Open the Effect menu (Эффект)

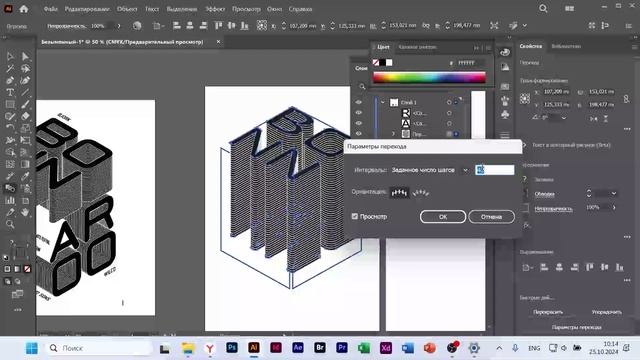[x=215, y=9]
